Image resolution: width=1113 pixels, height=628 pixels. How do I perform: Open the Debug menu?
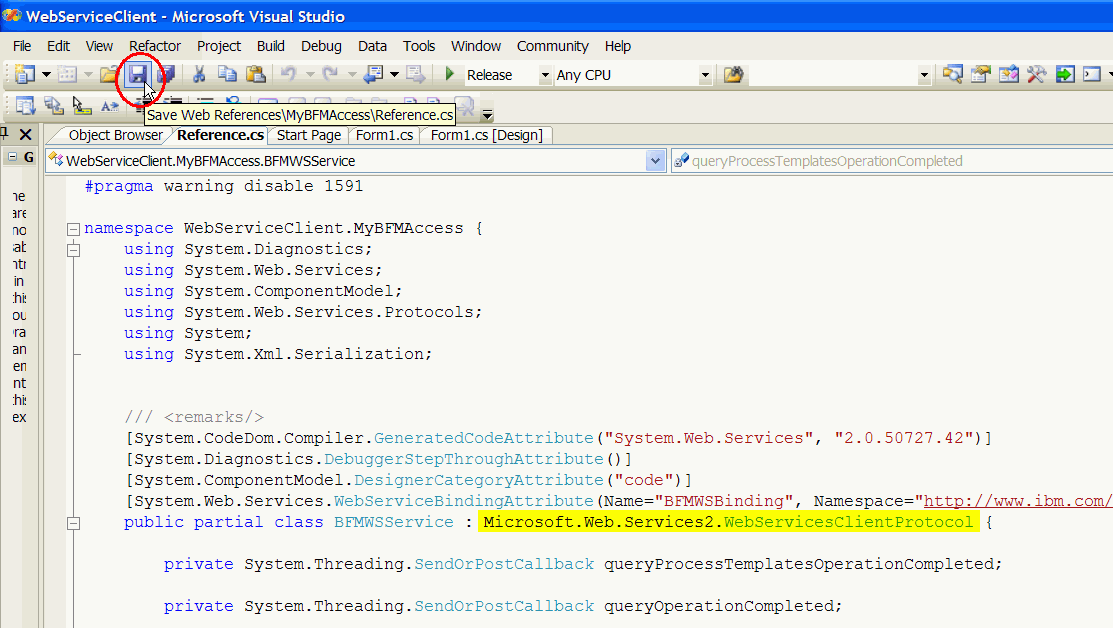[321, 46]
